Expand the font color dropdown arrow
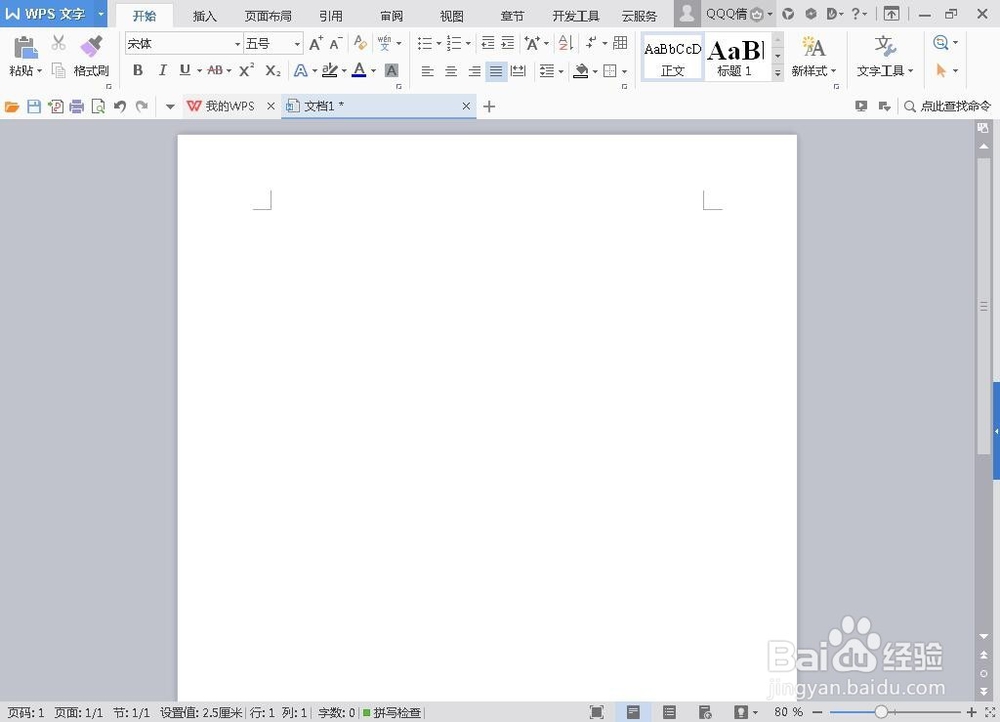The width and height of the screenshot is (1000, 722). pos(374,71)
